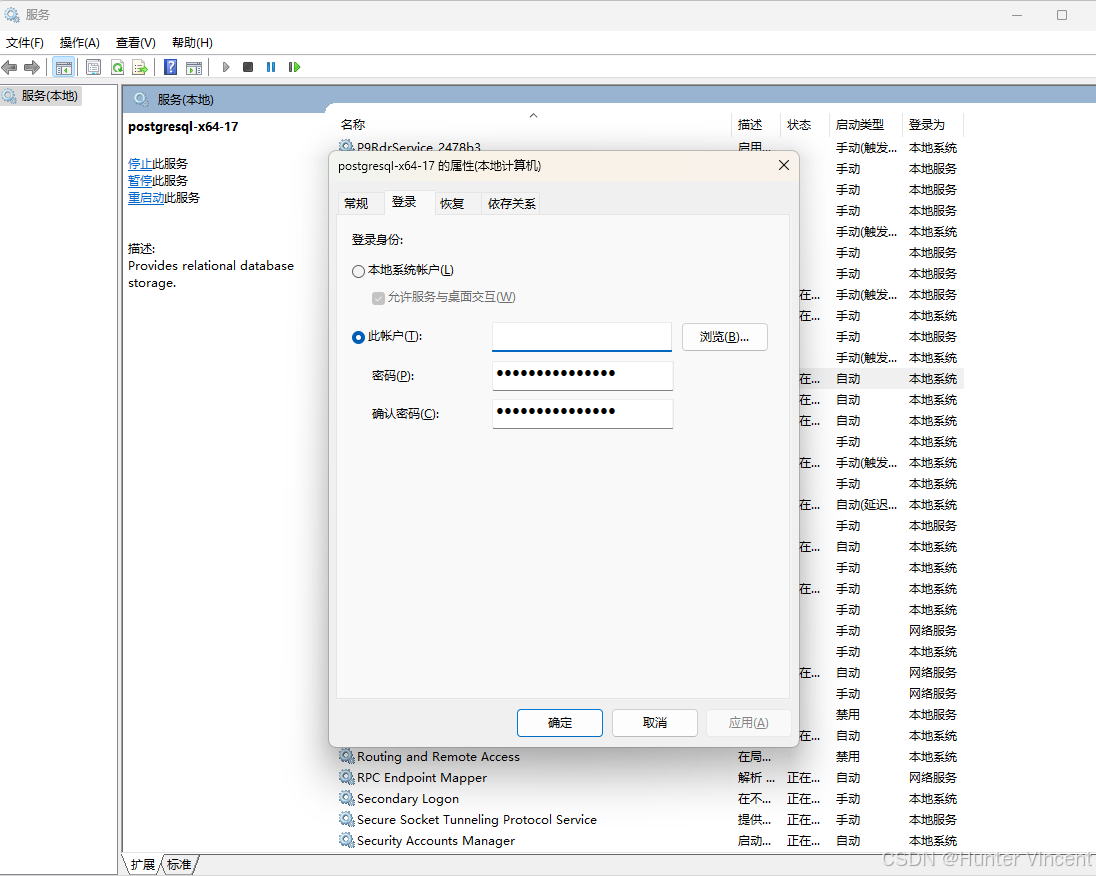Click the Back navigation arrow in the toolbar
This screenshot has width=1096, height=876.
click(x=9, y=67)
